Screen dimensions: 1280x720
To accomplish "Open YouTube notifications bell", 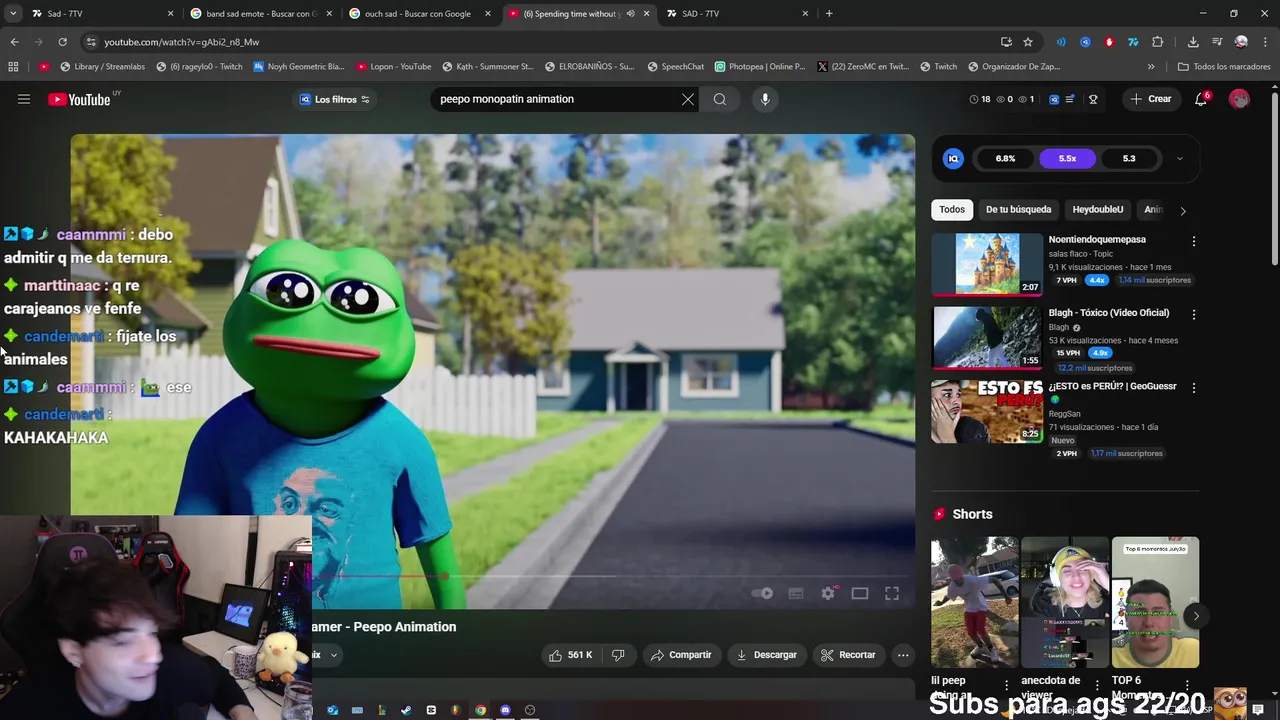I will tap(1202, 99).
